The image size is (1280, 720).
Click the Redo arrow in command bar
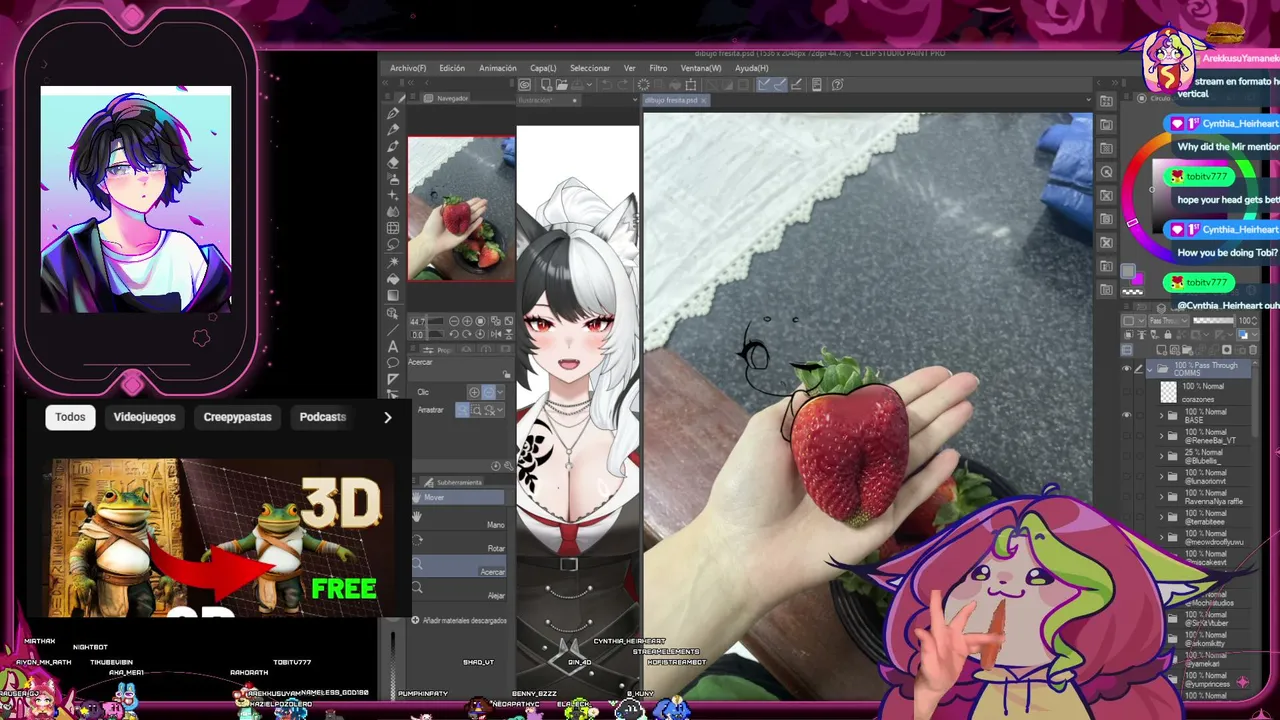coord(625,85)
